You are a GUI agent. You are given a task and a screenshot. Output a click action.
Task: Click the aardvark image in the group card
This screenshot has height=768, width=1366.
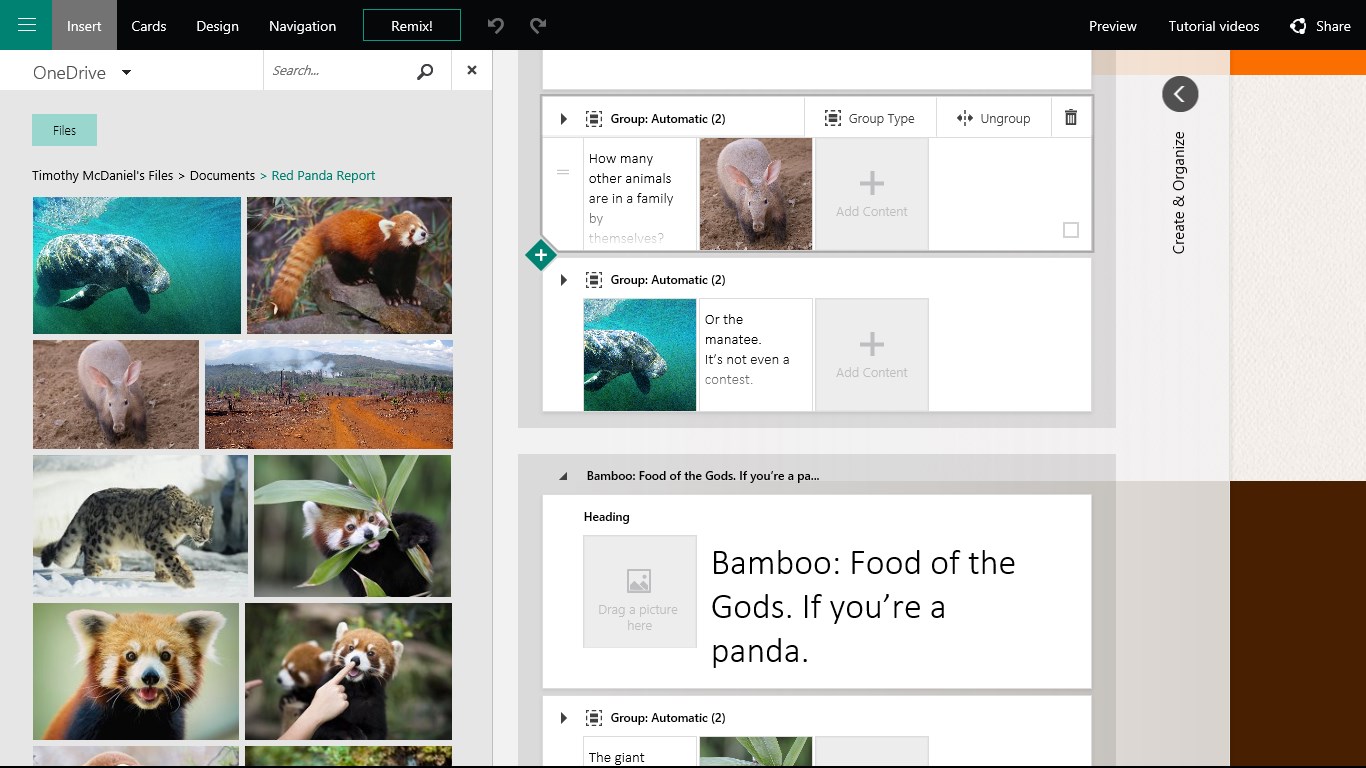(756, 194)
